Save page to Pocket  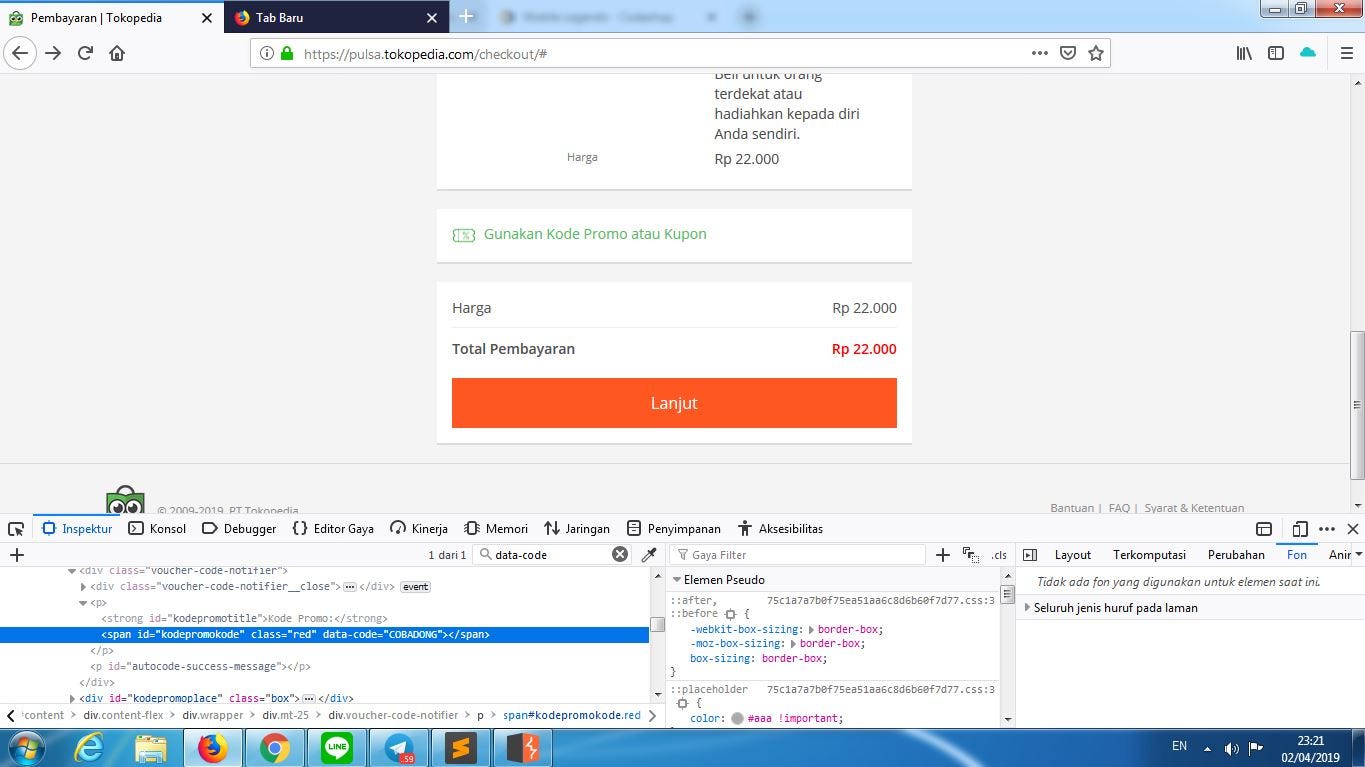pyautogui.click(x=1068, y=53)
